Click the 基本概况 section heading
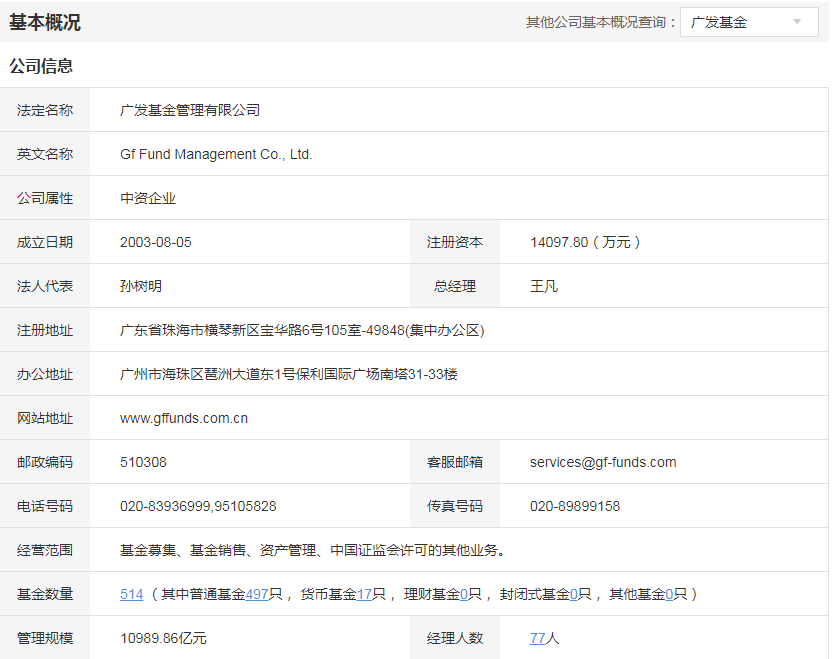Screen dimensions: 832x659 (45, 22)
